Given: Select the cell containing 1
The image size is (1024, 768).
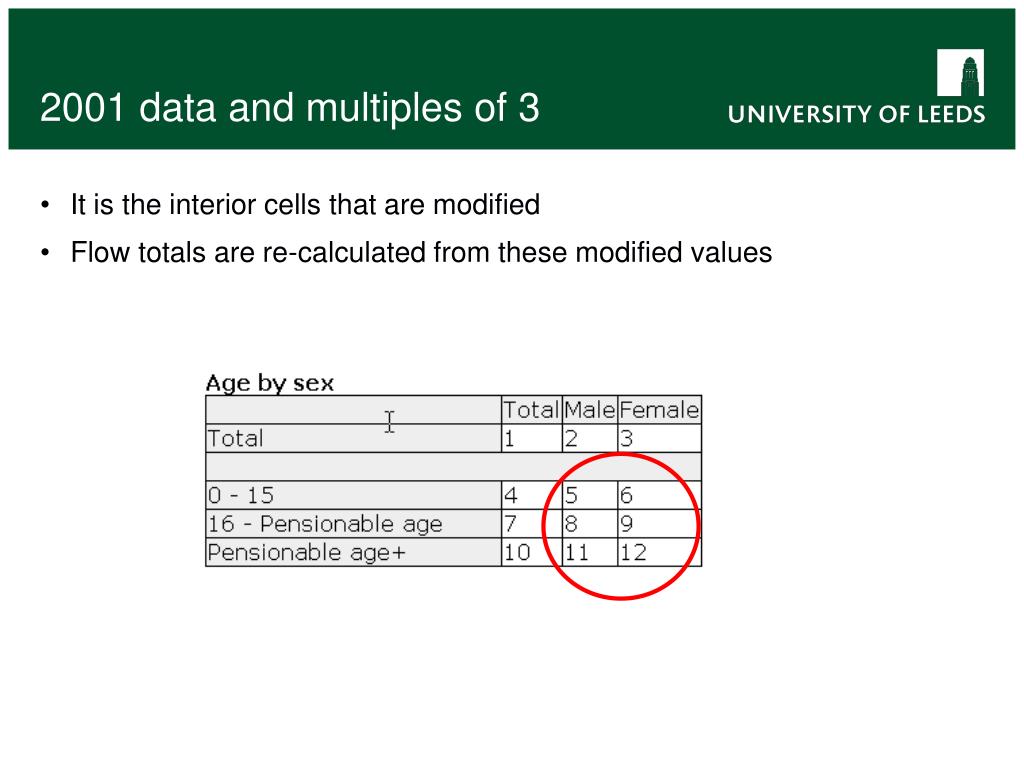Looking at the screenshot, I should pyautogui.click(x=532, y=438).
